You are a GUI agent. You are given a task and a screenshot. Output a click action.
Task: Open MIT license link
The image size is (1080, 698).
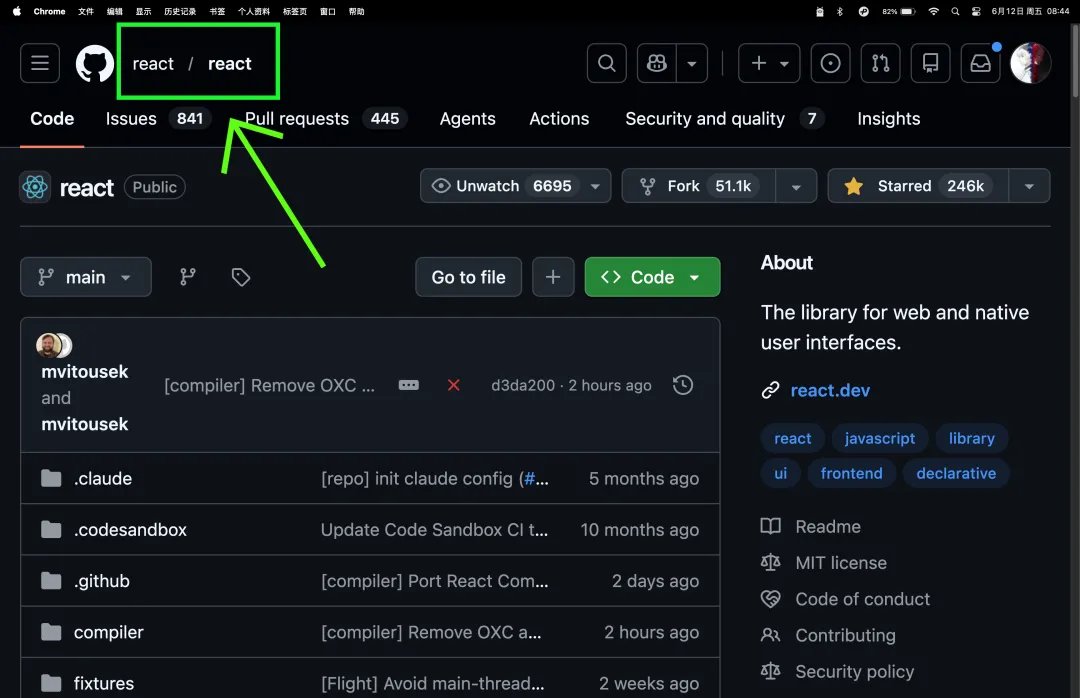[824, 563]
